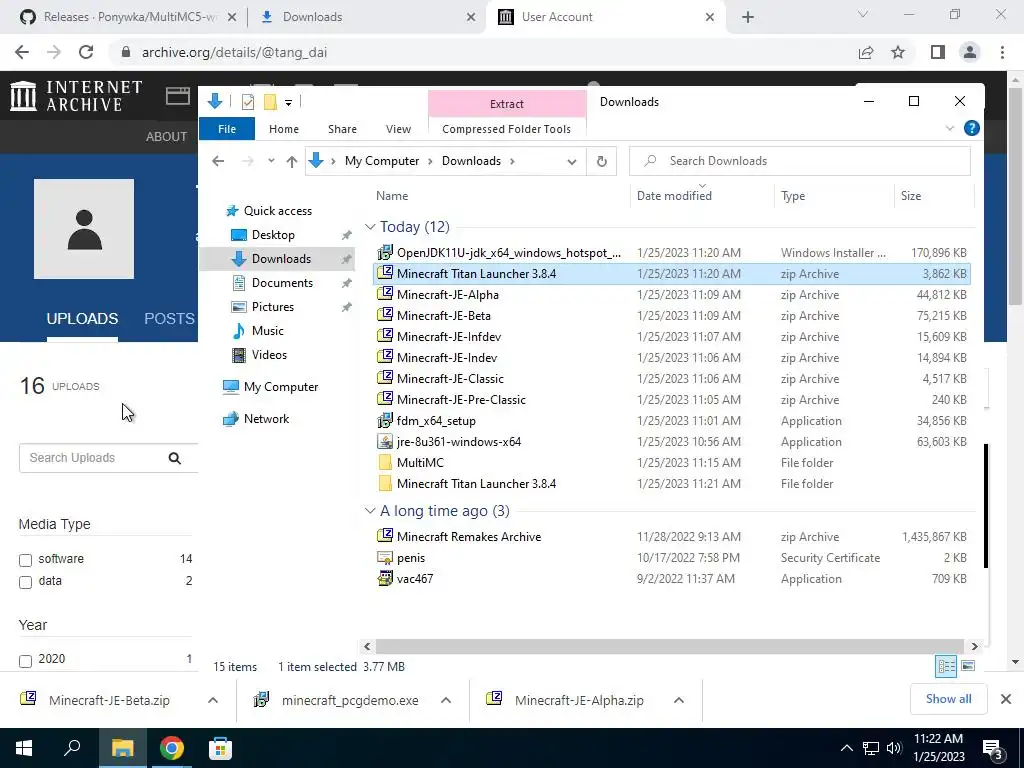This screenshot has height=768, width=1024.
Task: Tick the data media type checkbox
Action: click(x=25, y=582)
